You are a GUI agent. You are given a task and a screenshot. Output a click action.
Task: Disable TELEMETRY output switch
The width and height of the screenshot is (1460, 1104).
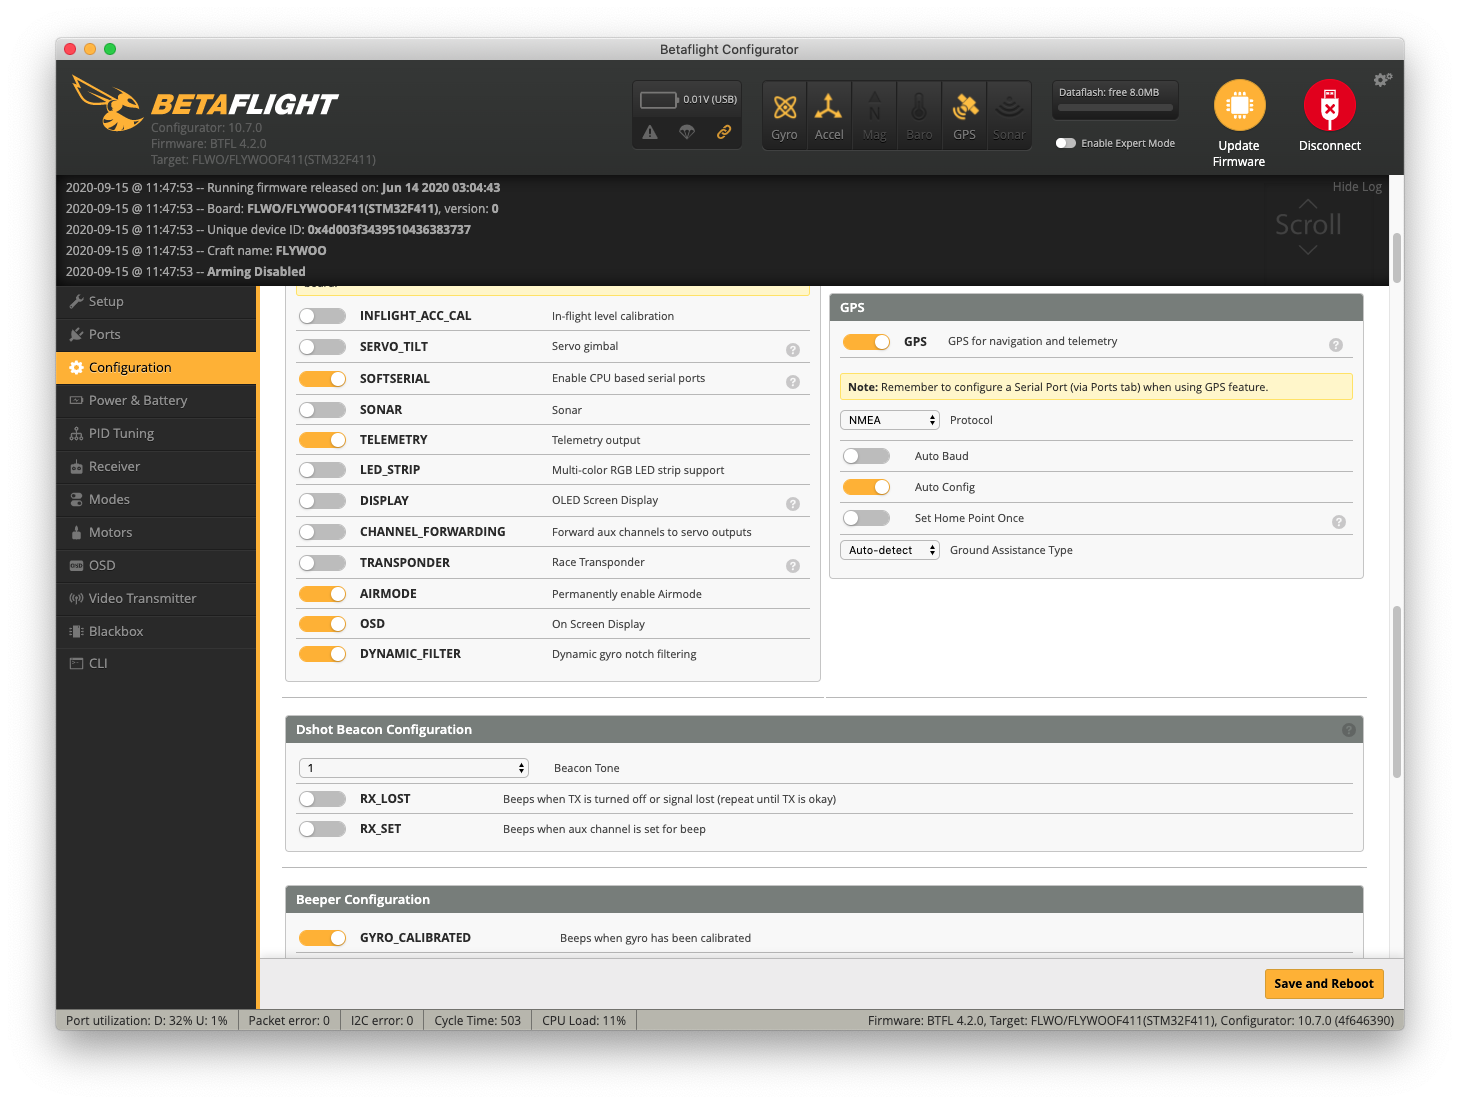coord(322,440)
